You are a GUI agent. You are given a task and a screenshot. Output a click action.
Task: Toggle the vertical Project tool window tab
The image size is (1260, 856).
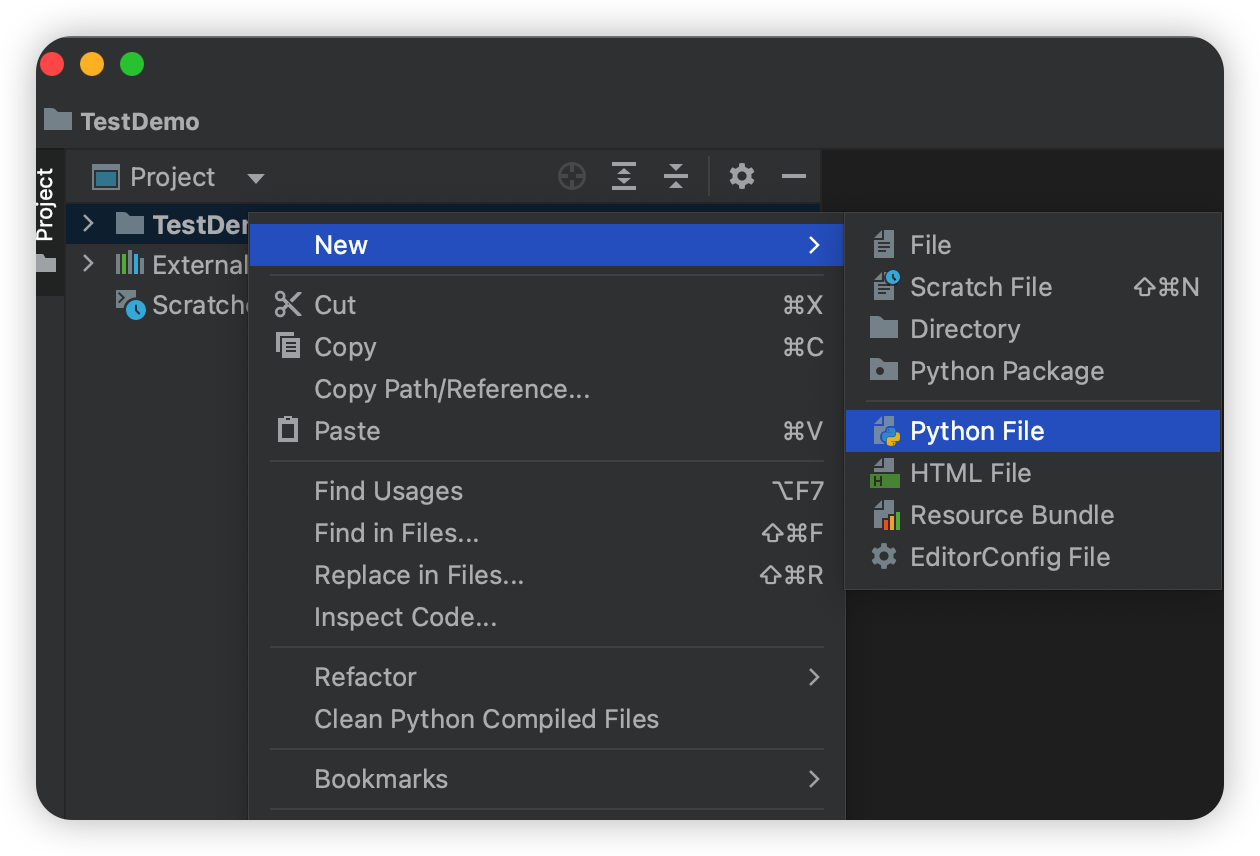tap(46, 205)
